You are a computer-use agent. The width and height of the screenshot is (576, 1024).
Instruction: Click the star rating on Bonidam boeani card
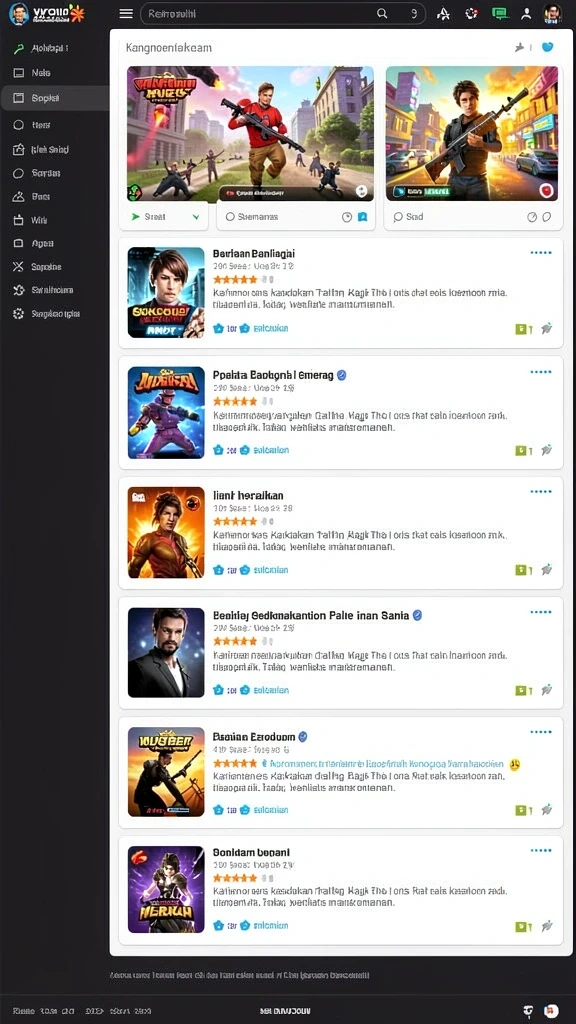pos(235,878)
